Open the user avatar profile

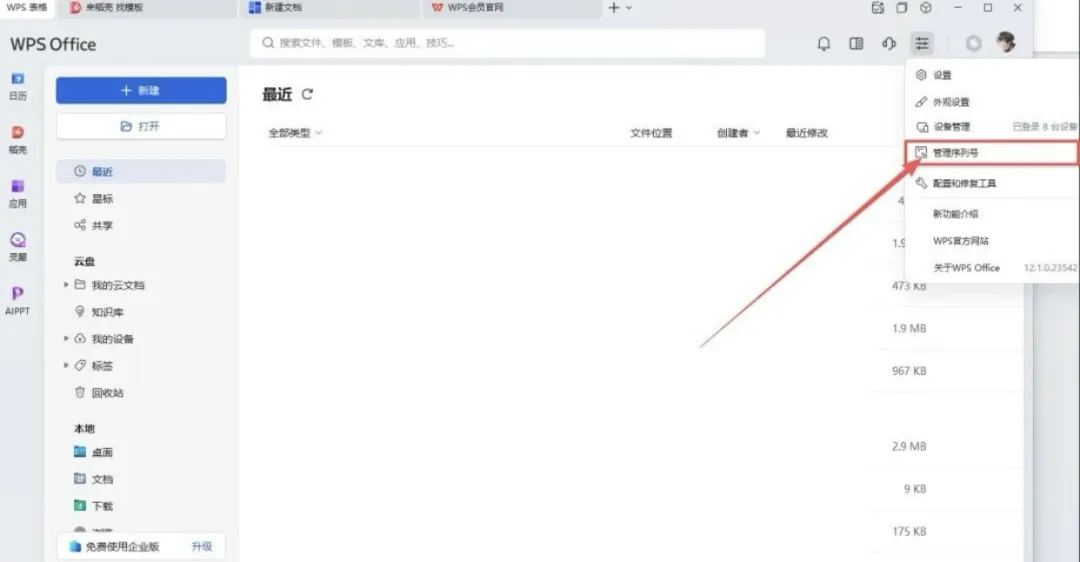(x=1006, y=43)
